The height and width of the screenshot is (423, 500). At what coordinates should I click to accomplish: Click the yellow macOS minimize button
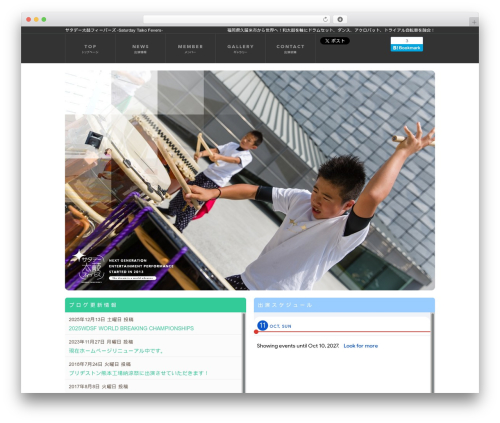[36, 19]
